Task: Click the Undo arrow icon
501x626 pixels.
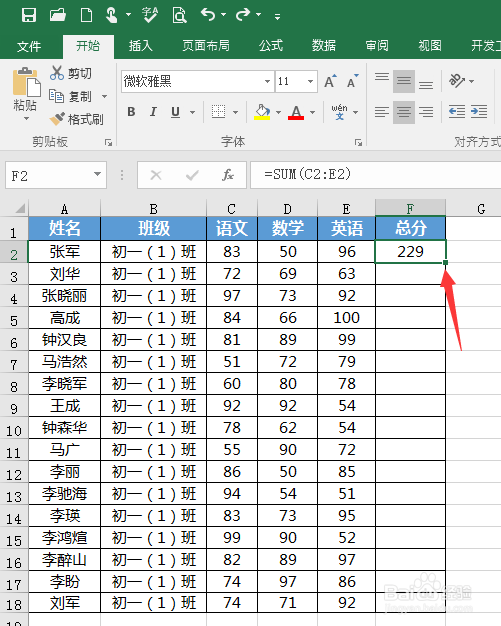Action: pos(208,15)
